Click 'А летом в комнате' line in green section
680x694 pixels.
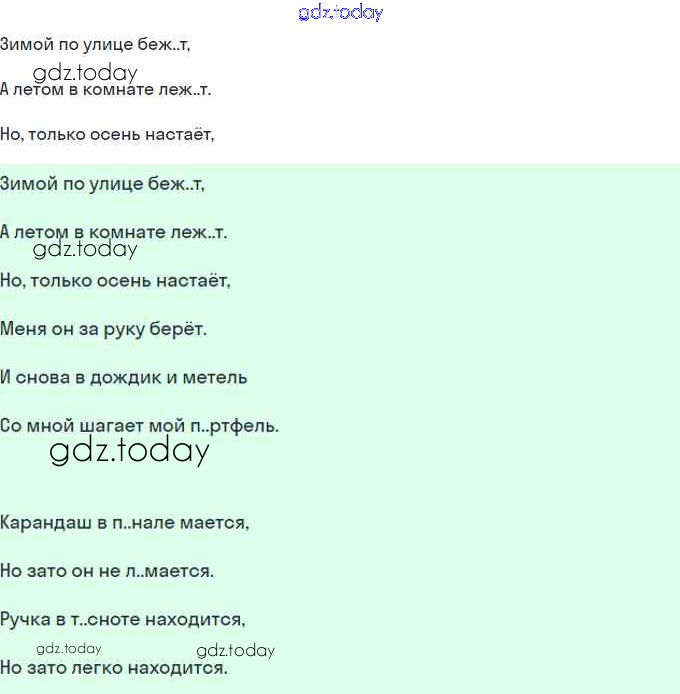click(113, 232)
